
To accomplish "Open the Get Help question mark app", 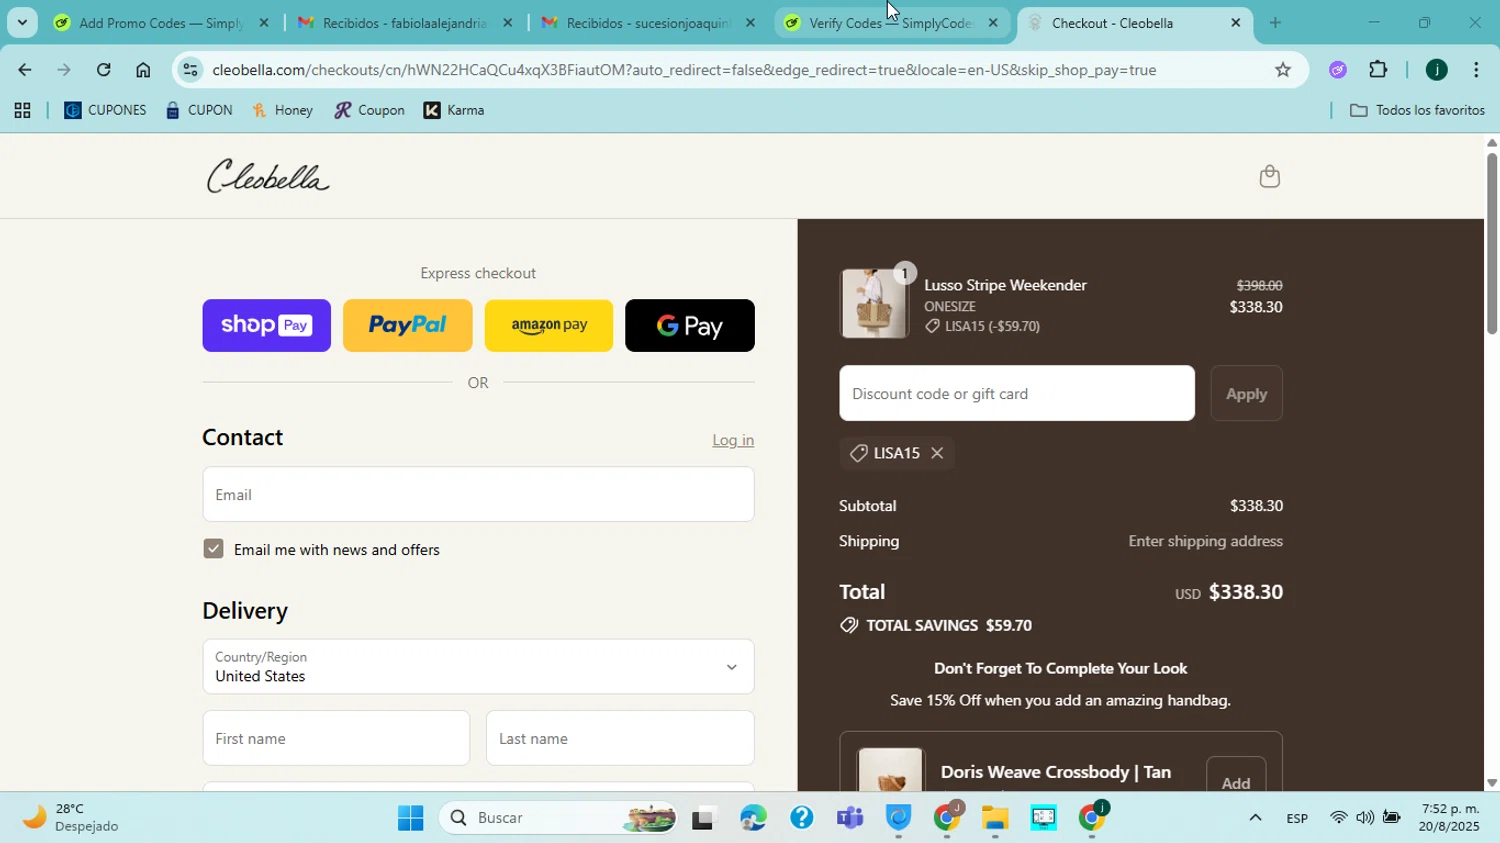I will point(801,818).
